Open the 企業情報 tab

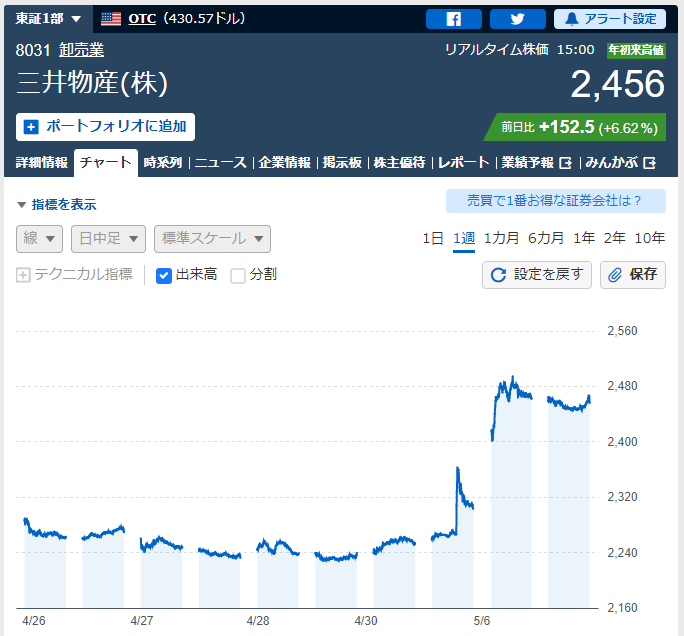(284, 162)
